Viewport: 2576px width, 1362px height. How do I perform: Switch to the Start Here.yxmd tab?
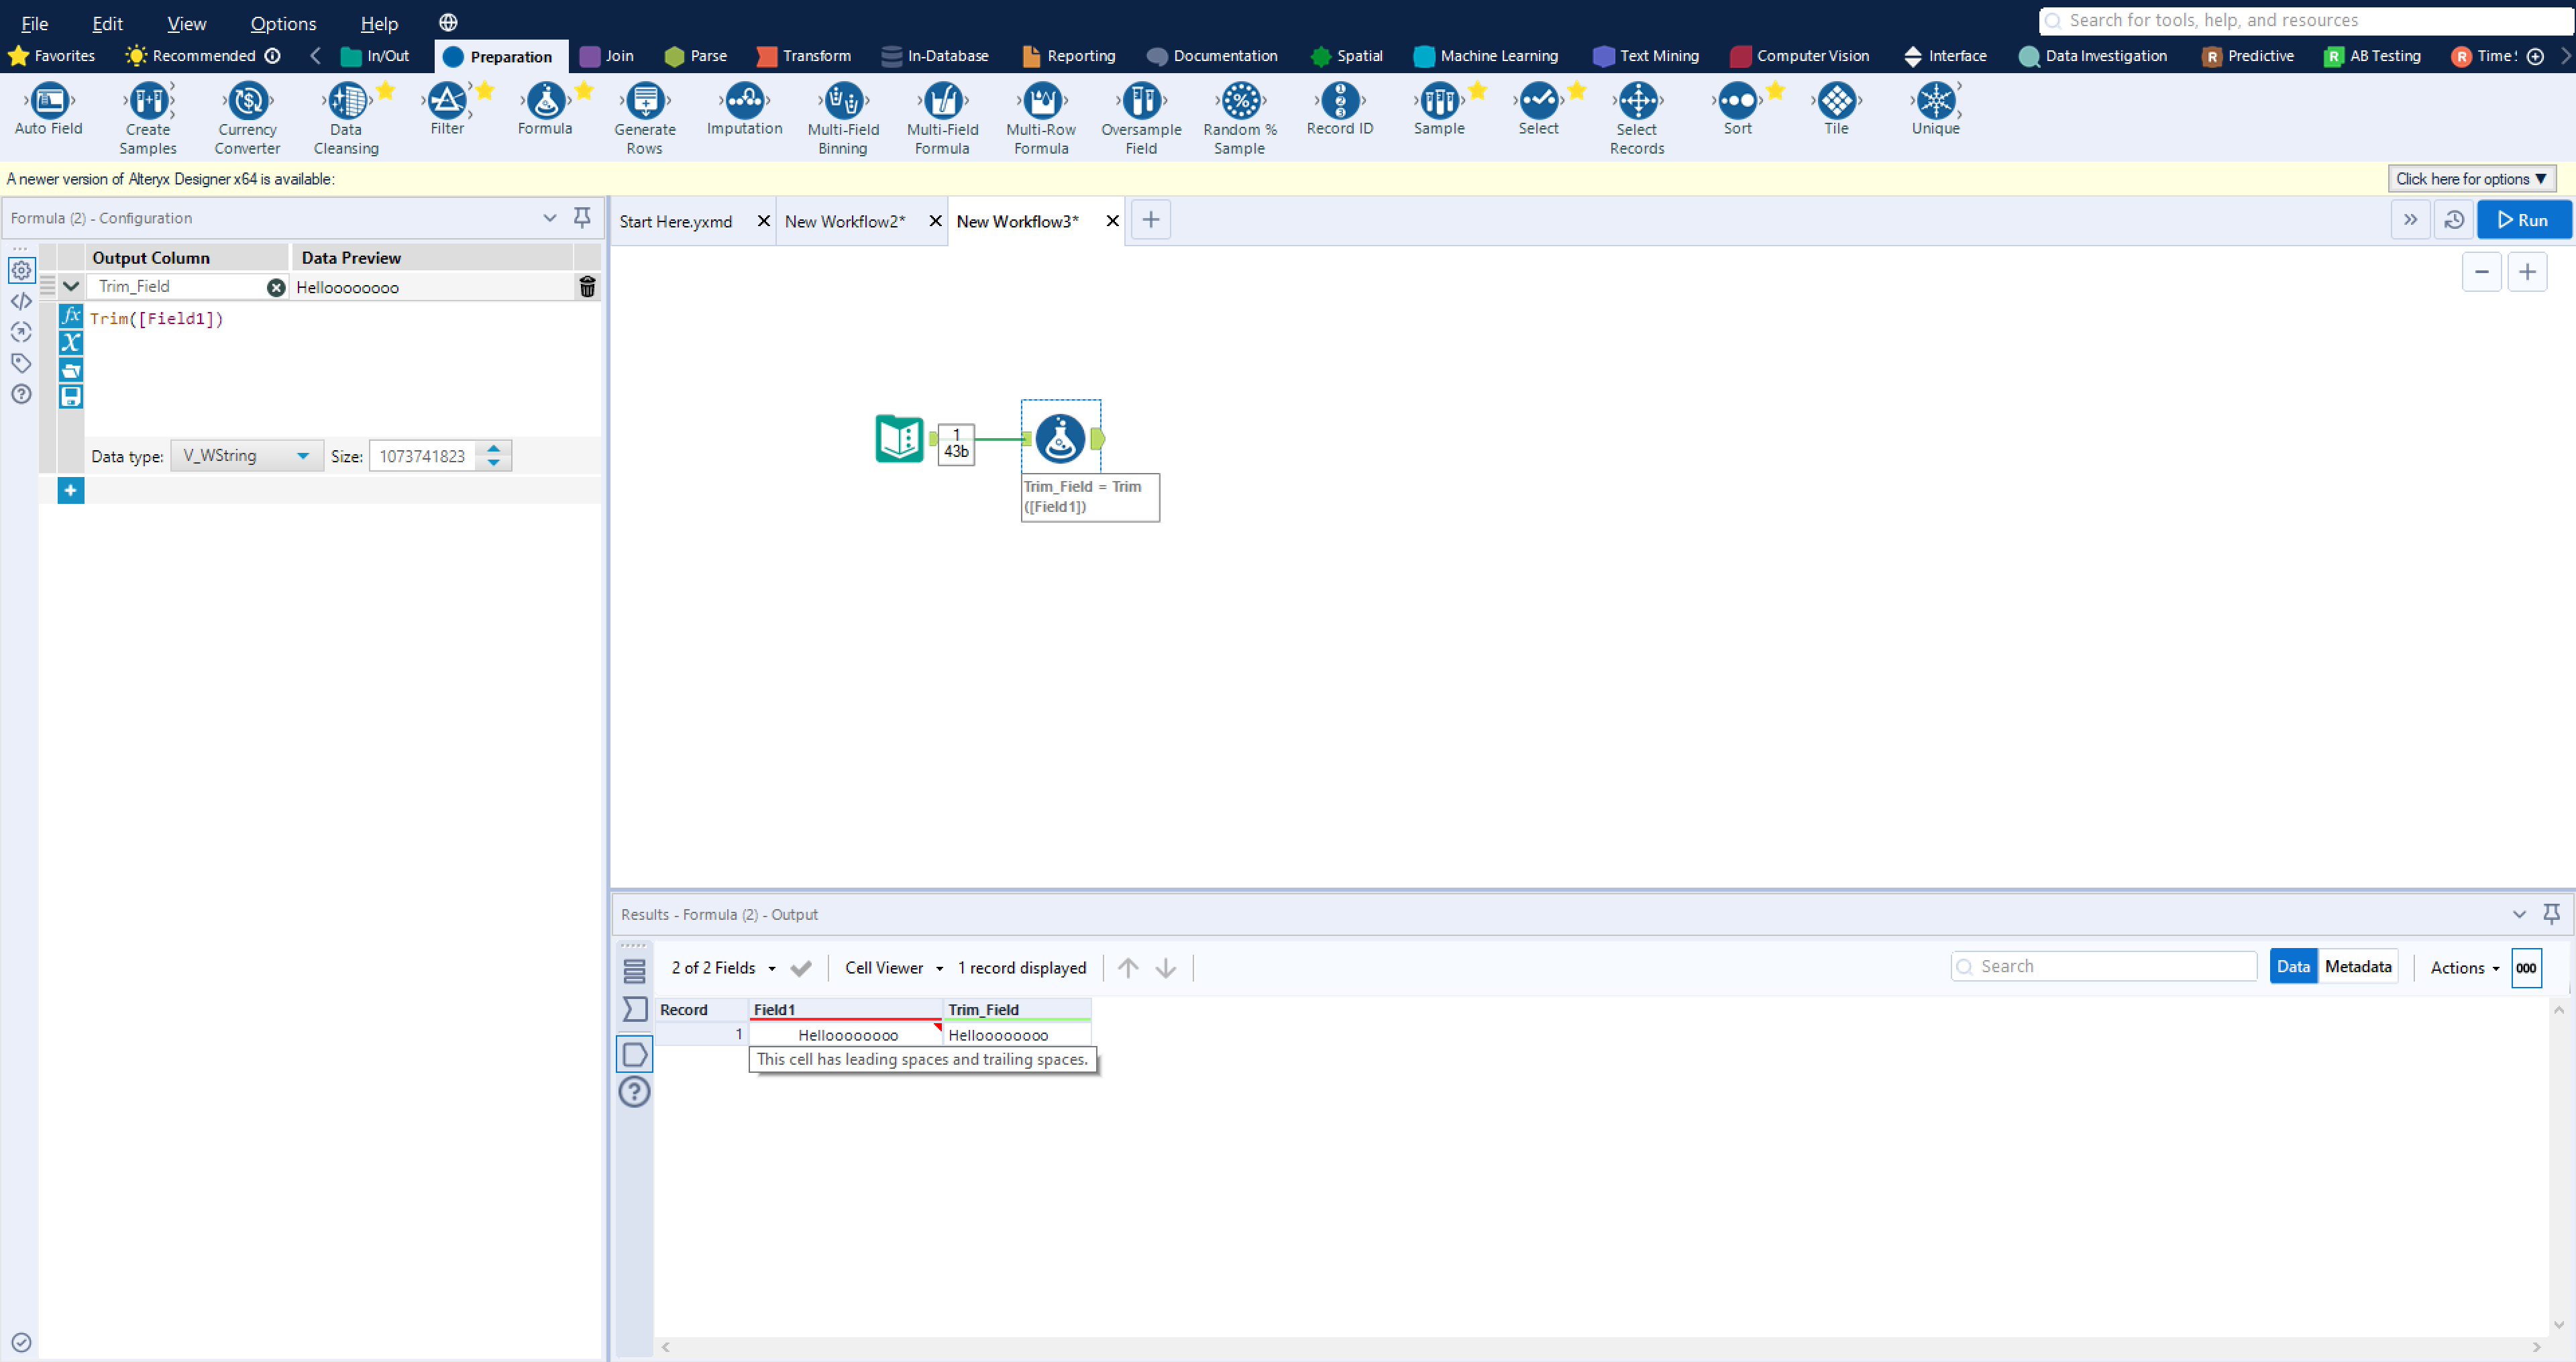676,220
